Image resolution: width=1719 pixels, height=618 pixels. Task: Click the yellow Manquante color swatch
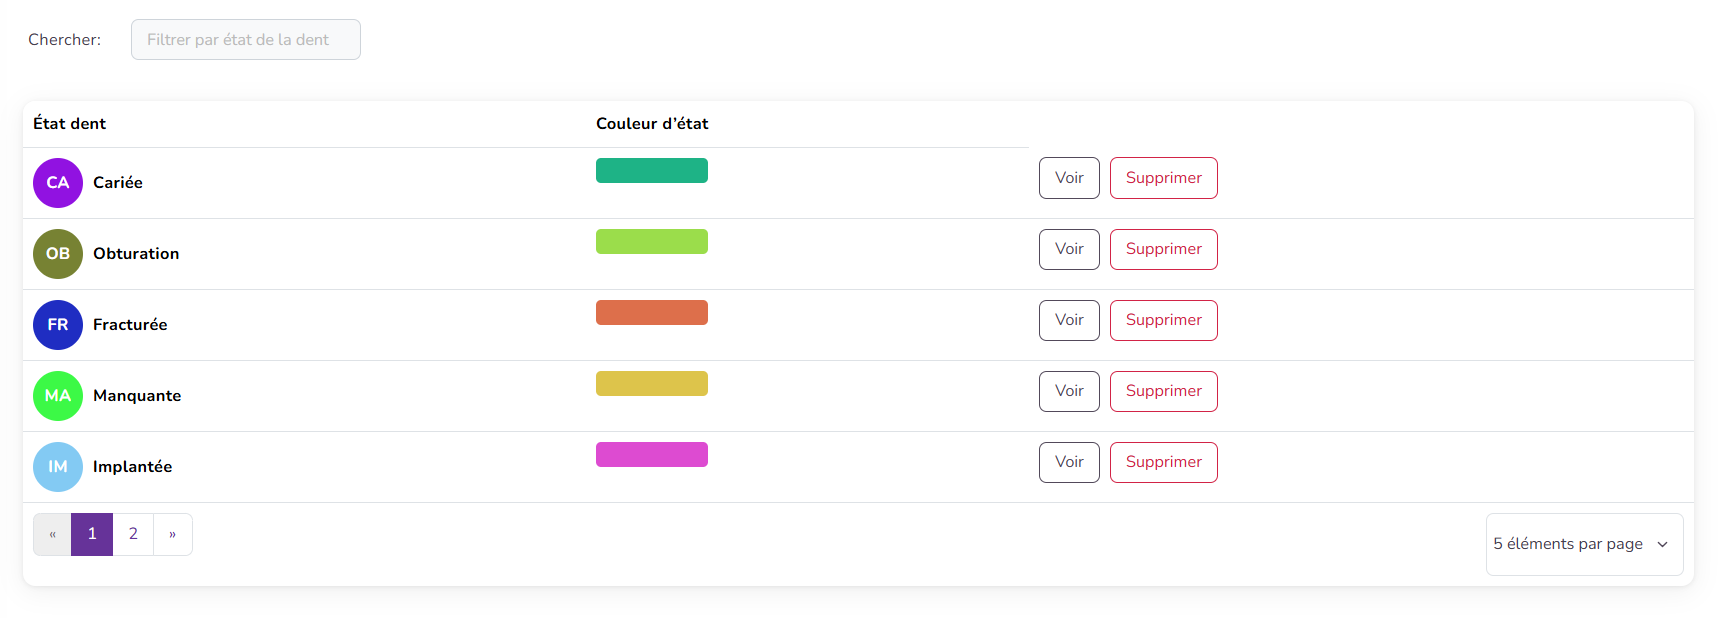point(651,384)
